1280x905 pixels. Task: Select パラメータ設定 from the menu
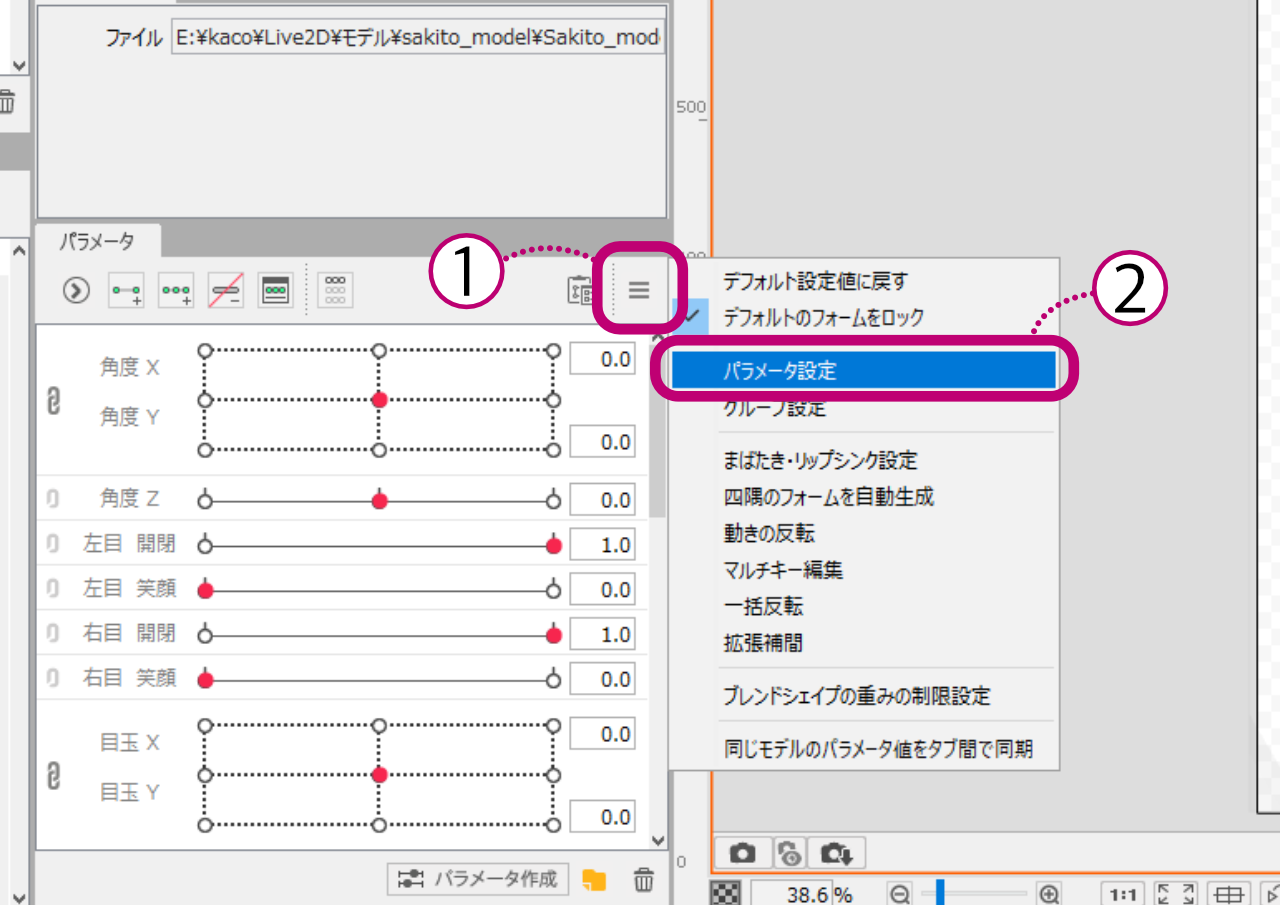864,371
